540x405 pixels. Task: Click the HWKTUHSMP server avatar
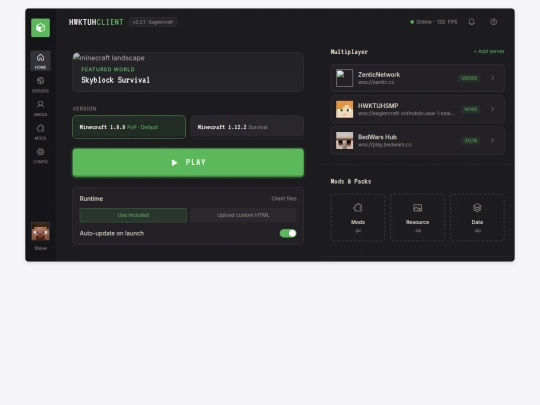(x=344, y=109)
